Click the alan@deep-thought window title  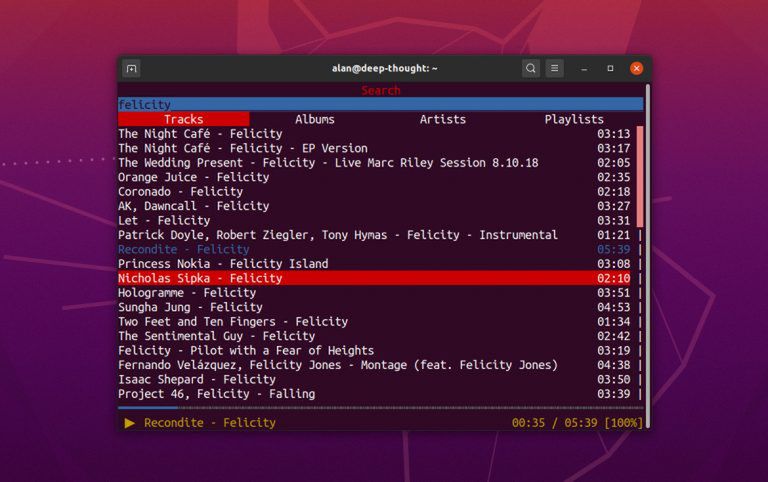pyautogui.click(x=384, y=69)
